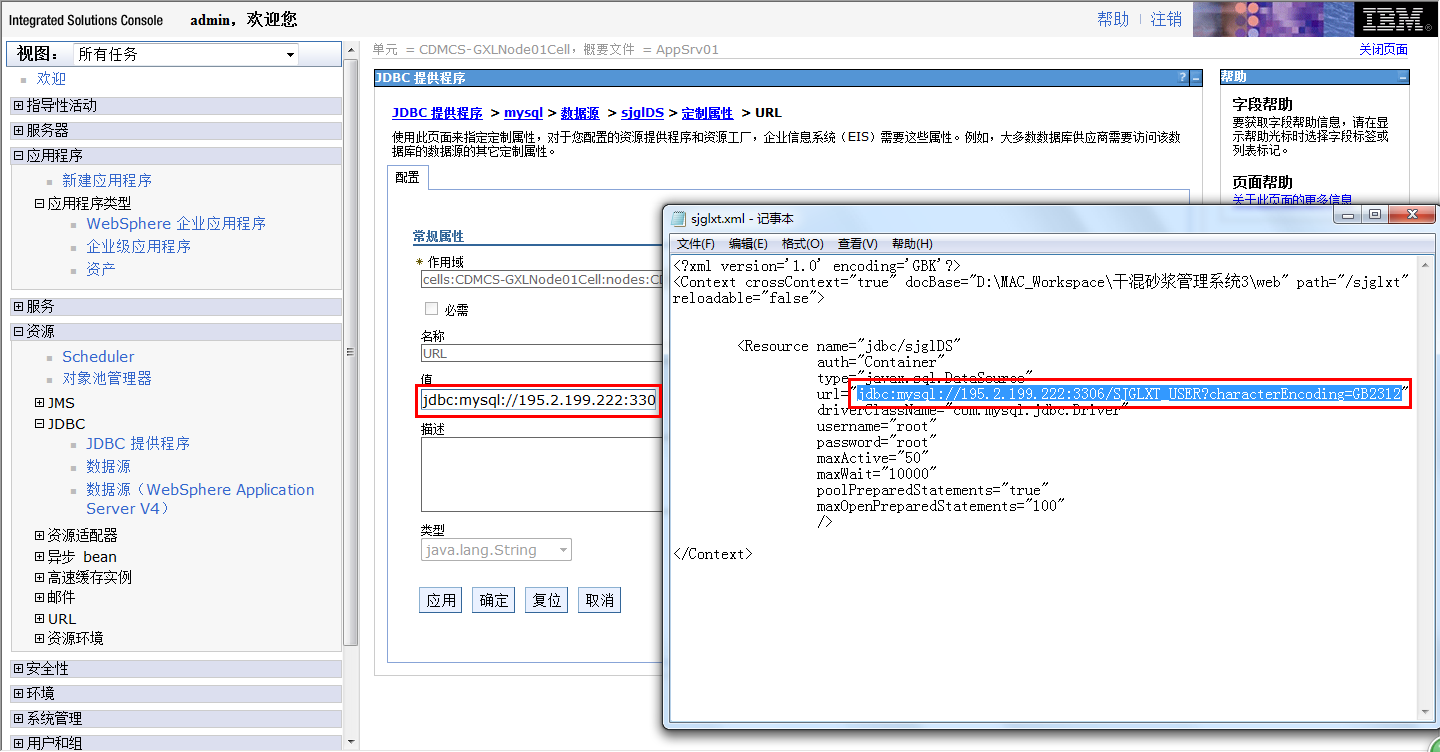Open the 文件(F) menu in Notepad
This screenshot has width=1440, height=752.
coord(696,244)
